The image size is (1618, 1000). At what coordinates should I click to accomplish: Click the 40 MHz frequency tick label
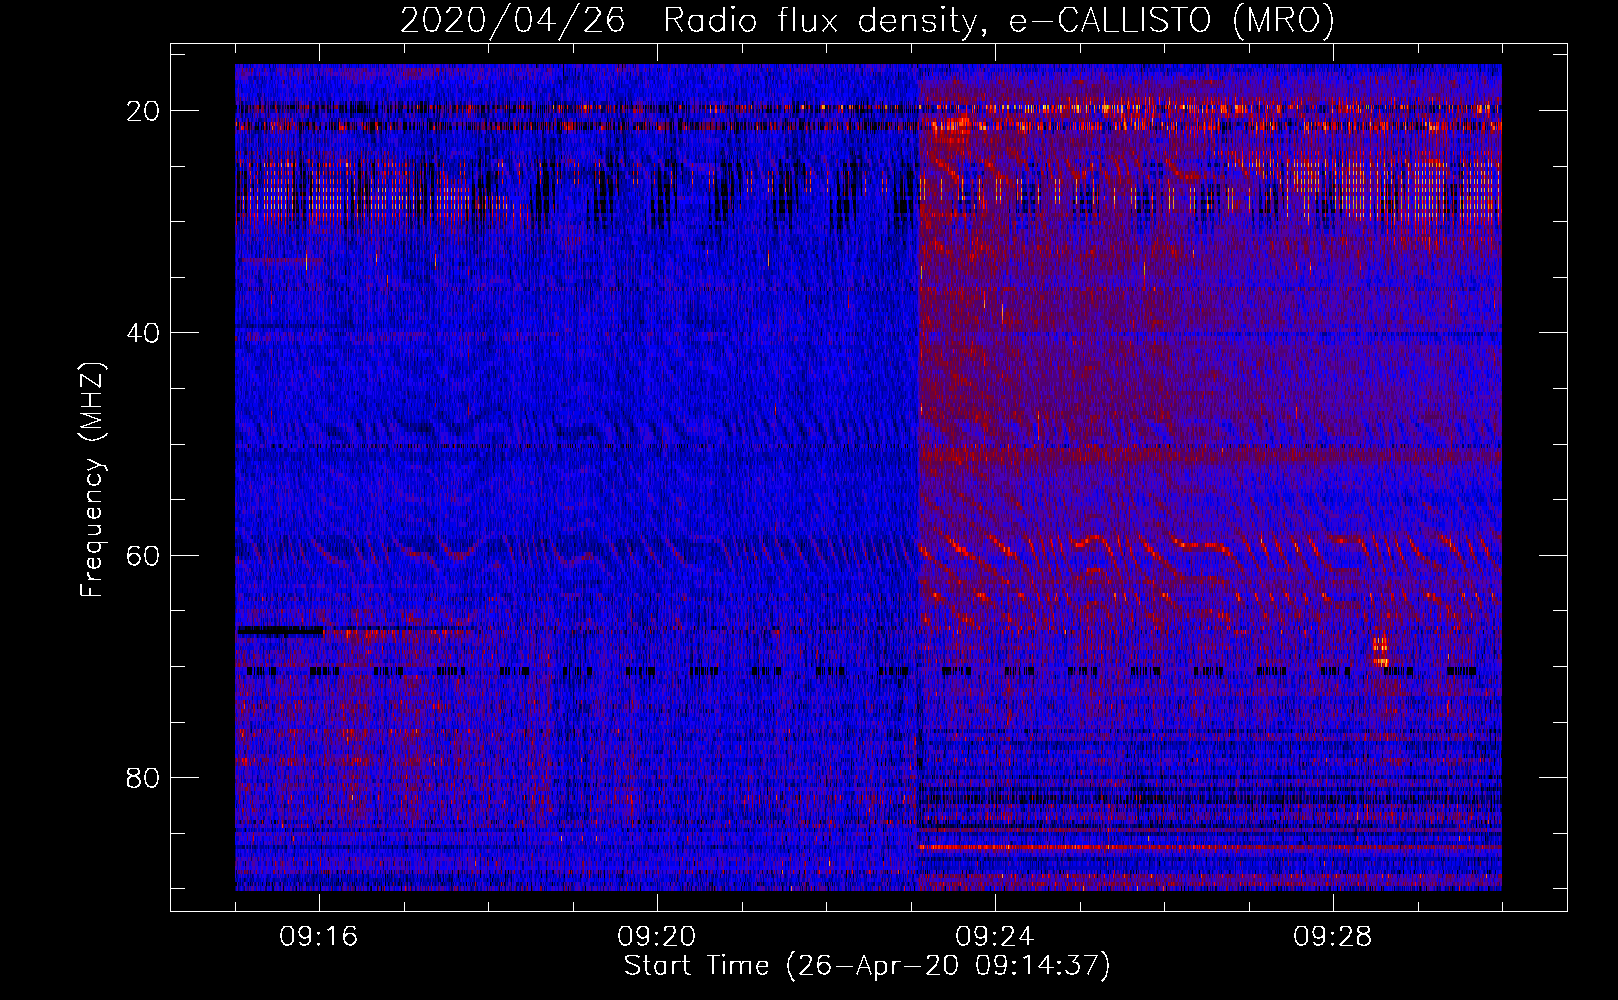click(144, 333)
